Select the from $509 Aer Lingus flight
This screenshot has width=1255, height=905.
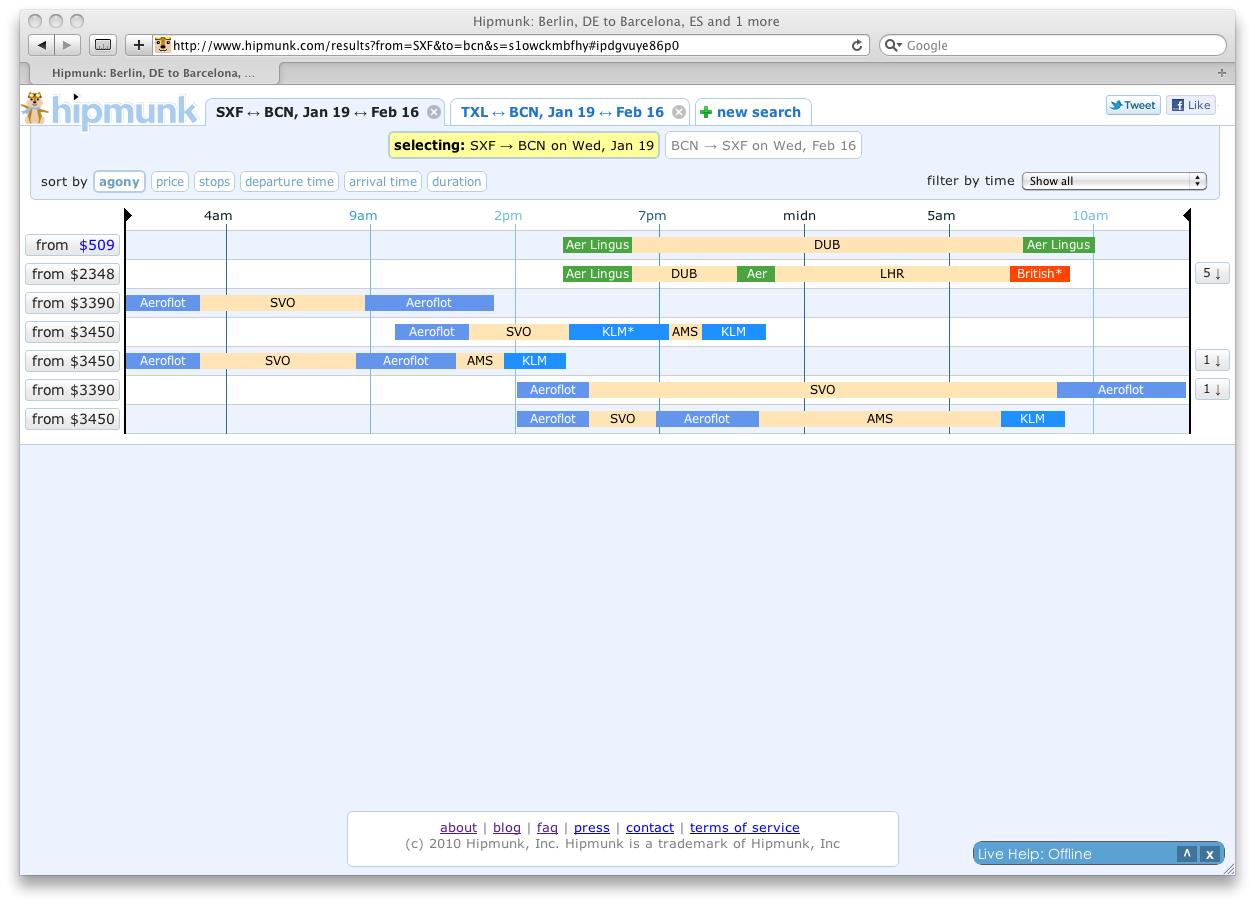(x=73, y=245)
